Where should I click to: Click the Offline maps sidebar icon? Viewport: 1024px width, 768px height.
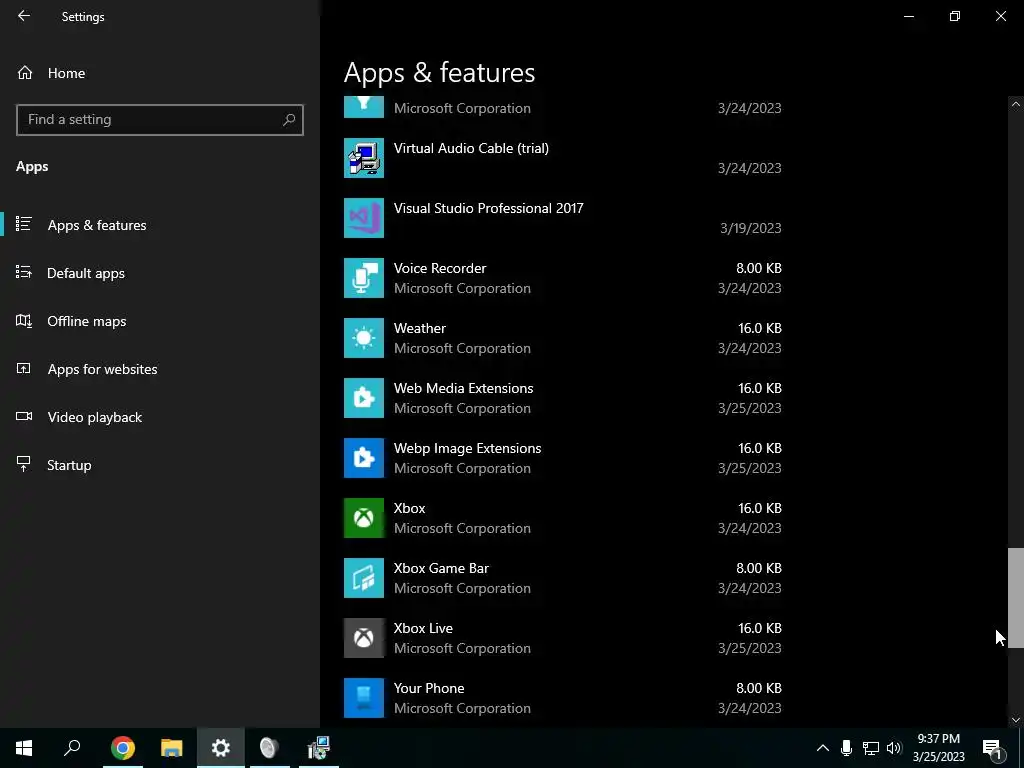[24, 321]
